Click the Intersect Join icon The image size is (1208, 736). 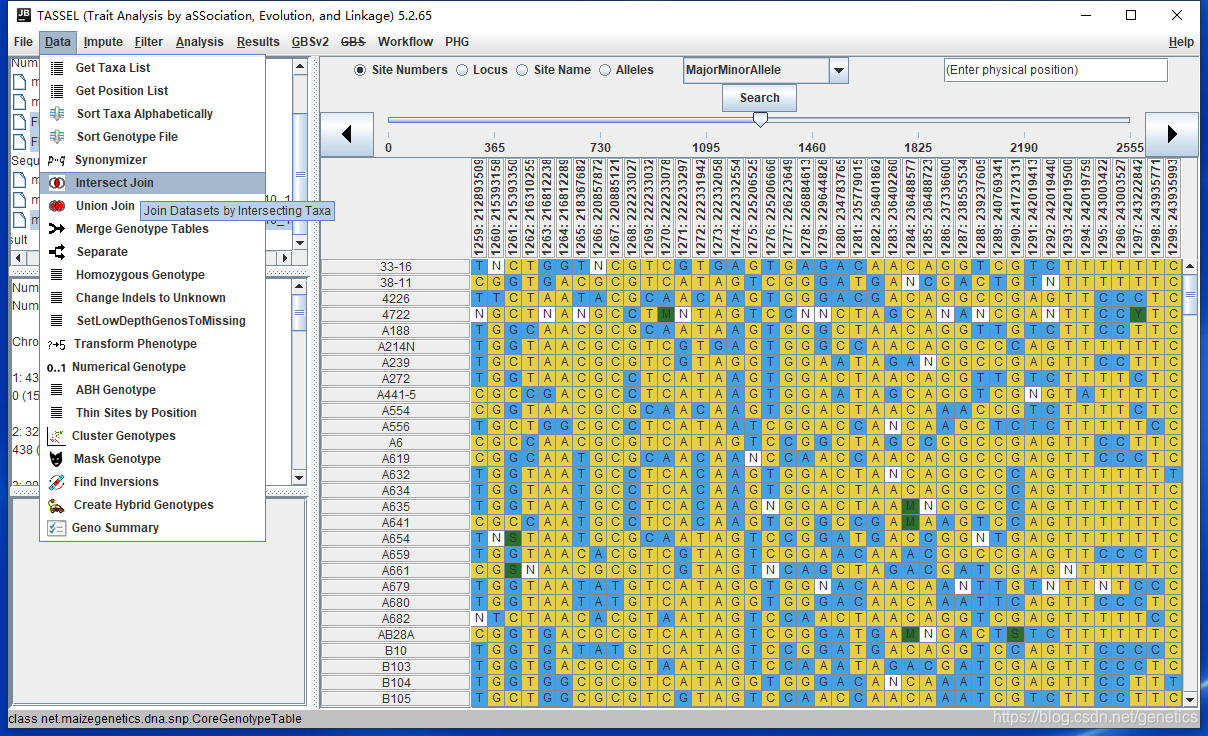point(57,183)
